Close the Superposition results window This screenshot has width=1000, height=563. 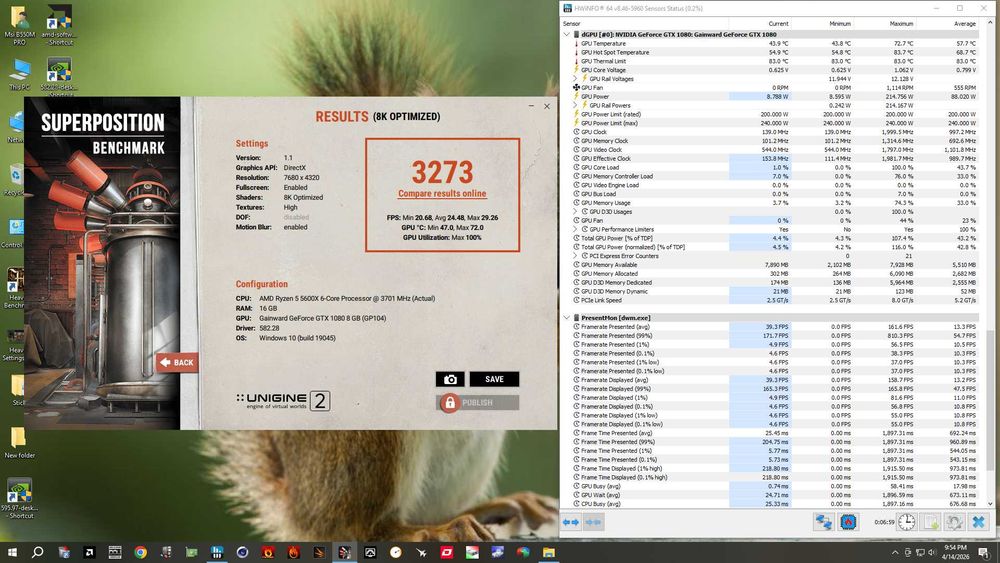[547, 106]
